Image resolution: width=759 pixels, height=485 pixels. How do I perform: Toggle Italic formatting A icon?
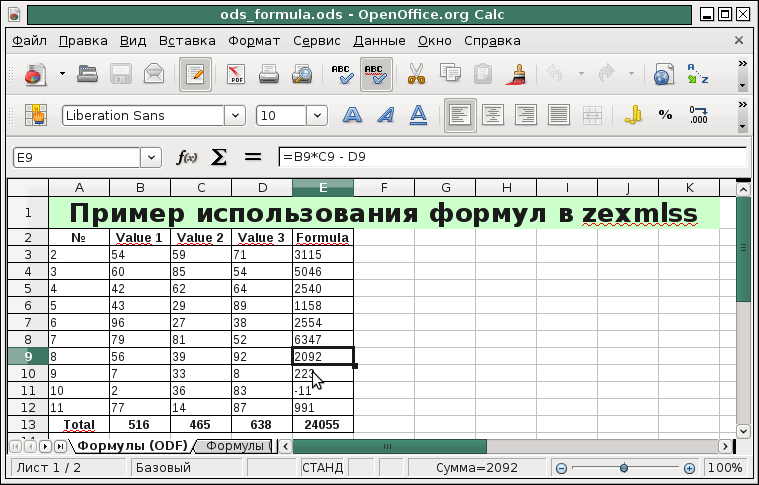pos(386,115)
